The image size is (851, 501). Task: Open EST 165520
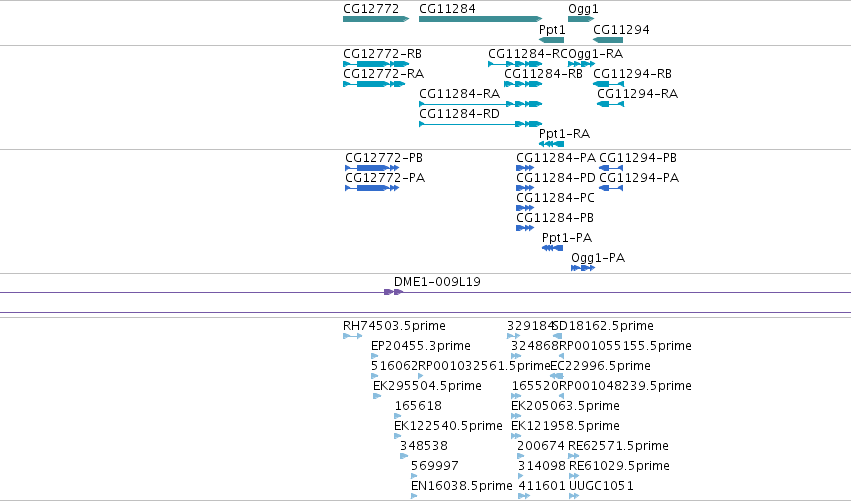coord(535,386)
